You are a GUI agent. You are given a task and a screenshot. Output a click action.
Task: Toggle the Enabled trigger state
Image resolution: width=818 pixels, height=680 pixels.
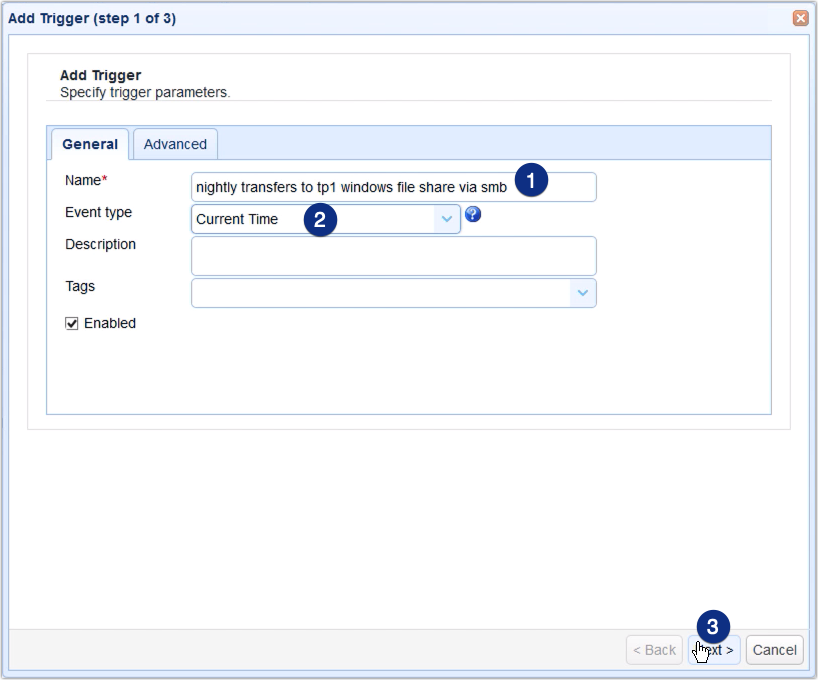click(x=70, y=323)
